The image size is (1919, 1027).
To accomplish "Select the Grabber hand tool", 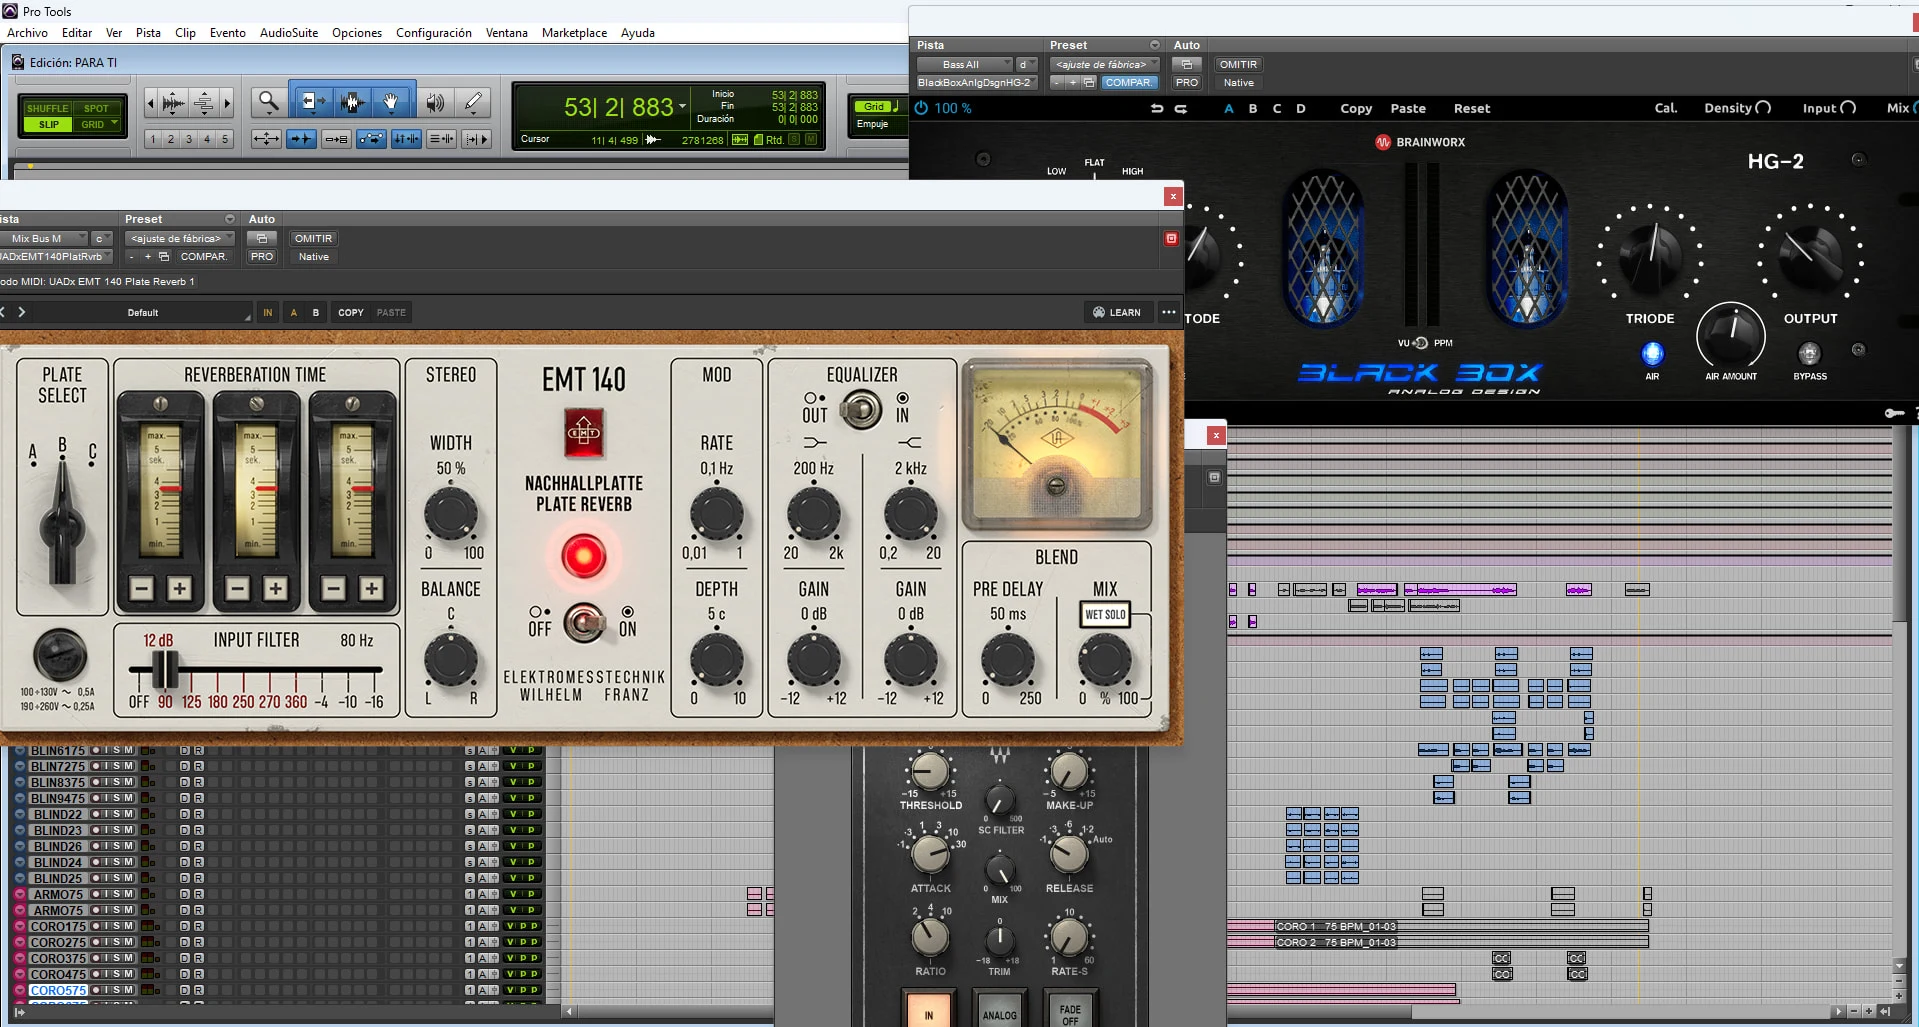I will 392,101.
